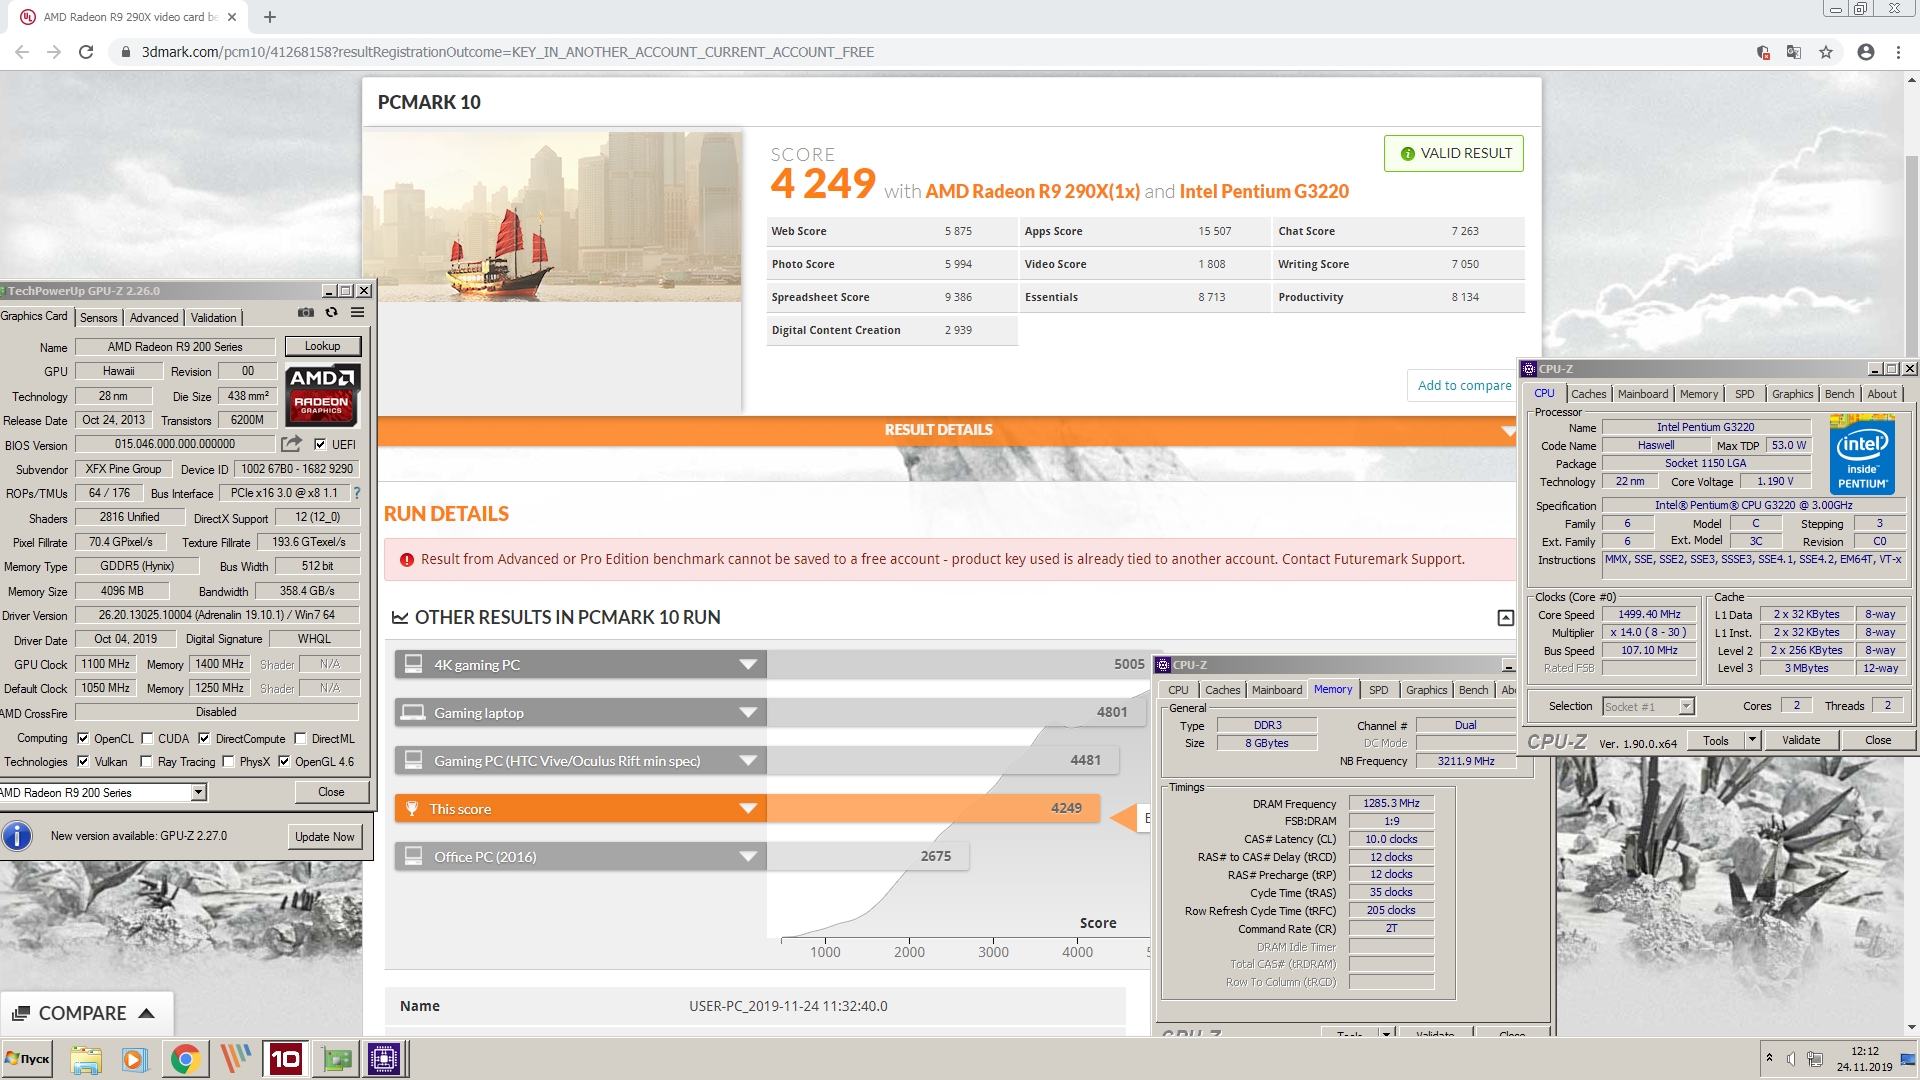Viewport: 1920px width, 1080px height.
Task: Open a new browser tab
Action: coord(270,17)
